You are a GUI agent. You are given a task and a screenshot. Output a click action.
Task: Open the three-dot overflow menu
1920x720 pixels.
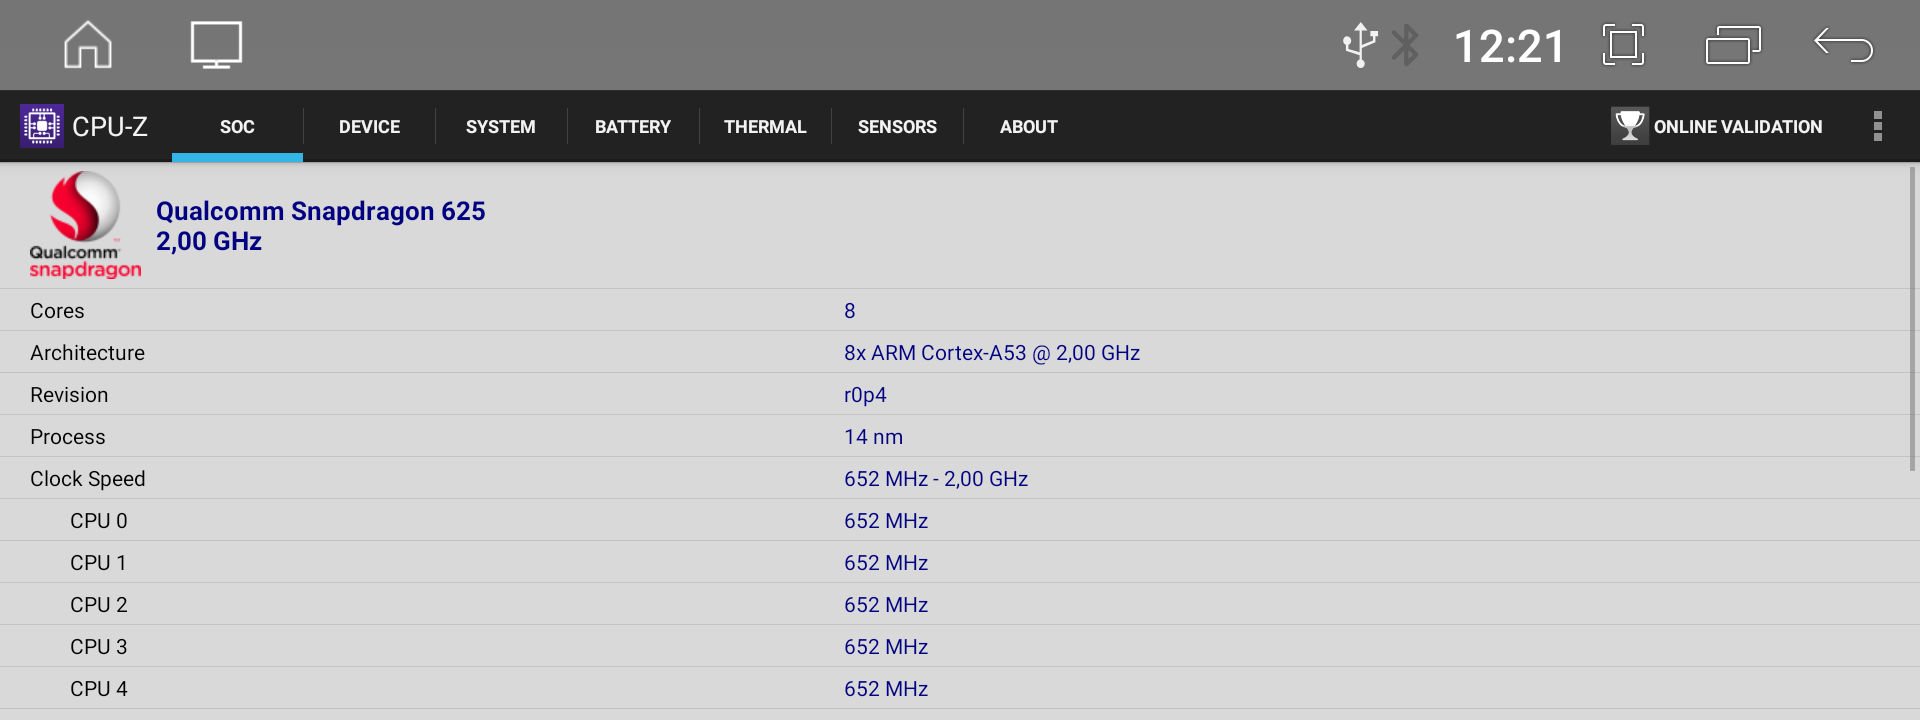pyautogui.click(x=1878, y=126)
